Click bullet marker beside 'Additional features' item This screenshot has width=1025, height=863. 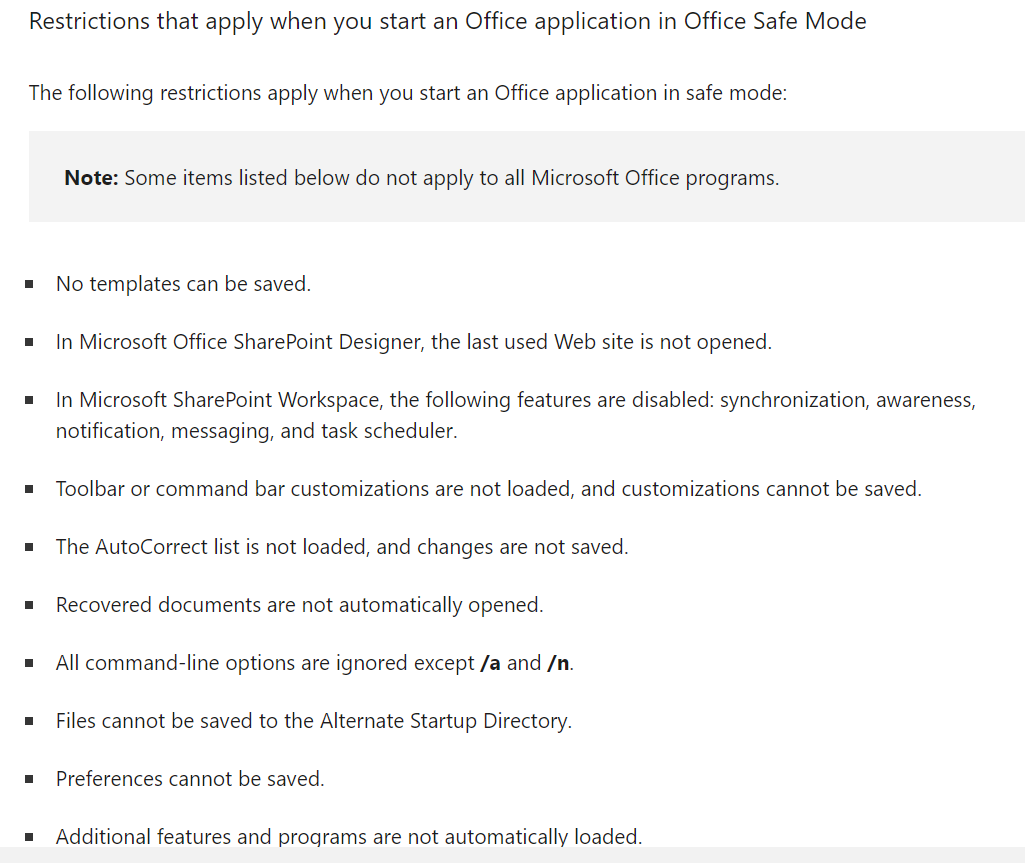pos(29,837)
